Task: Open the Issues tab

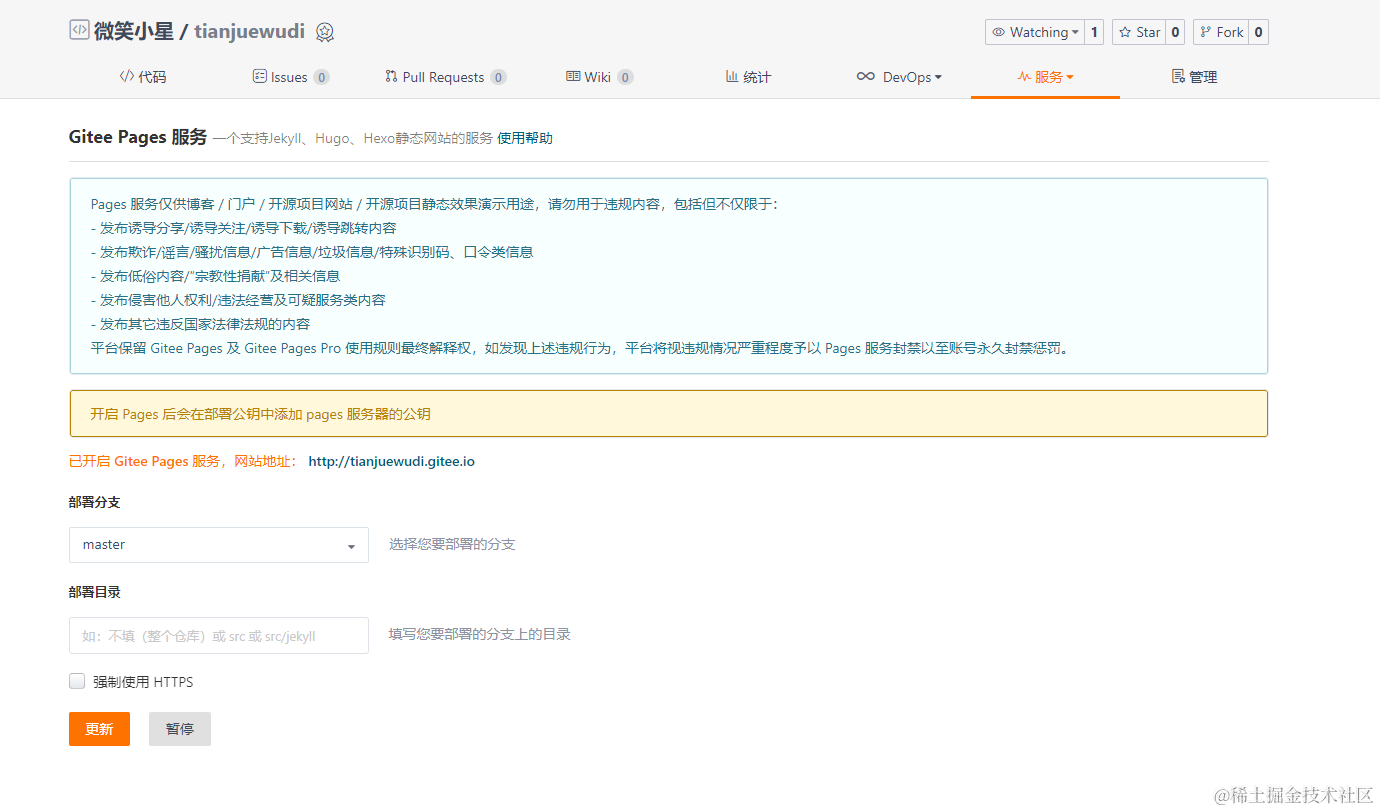Action: coord(291,77)
